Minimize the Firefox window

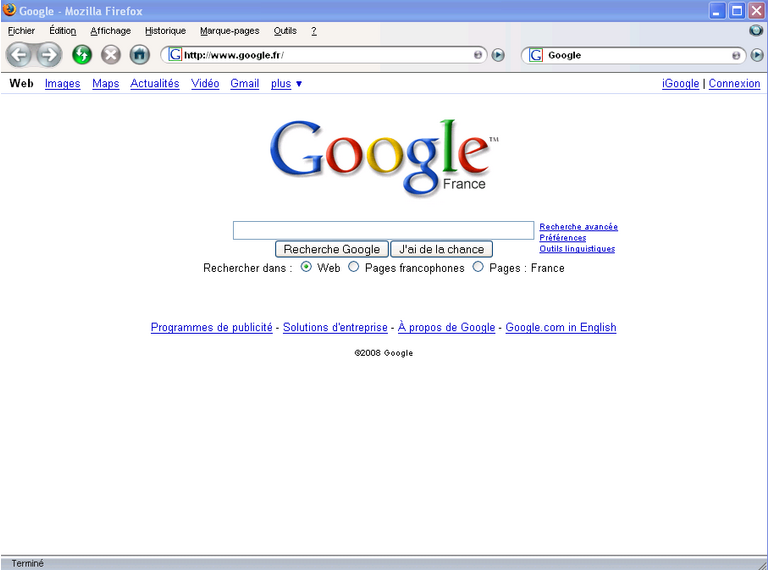click(x=718, y=11)
